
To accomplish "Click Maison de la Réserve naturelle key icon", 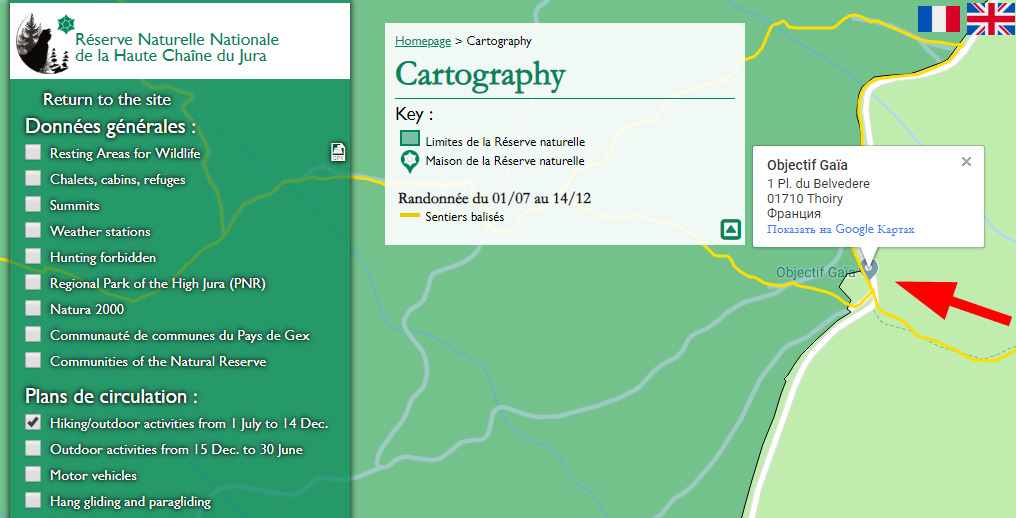I will [x=410, y=161].
